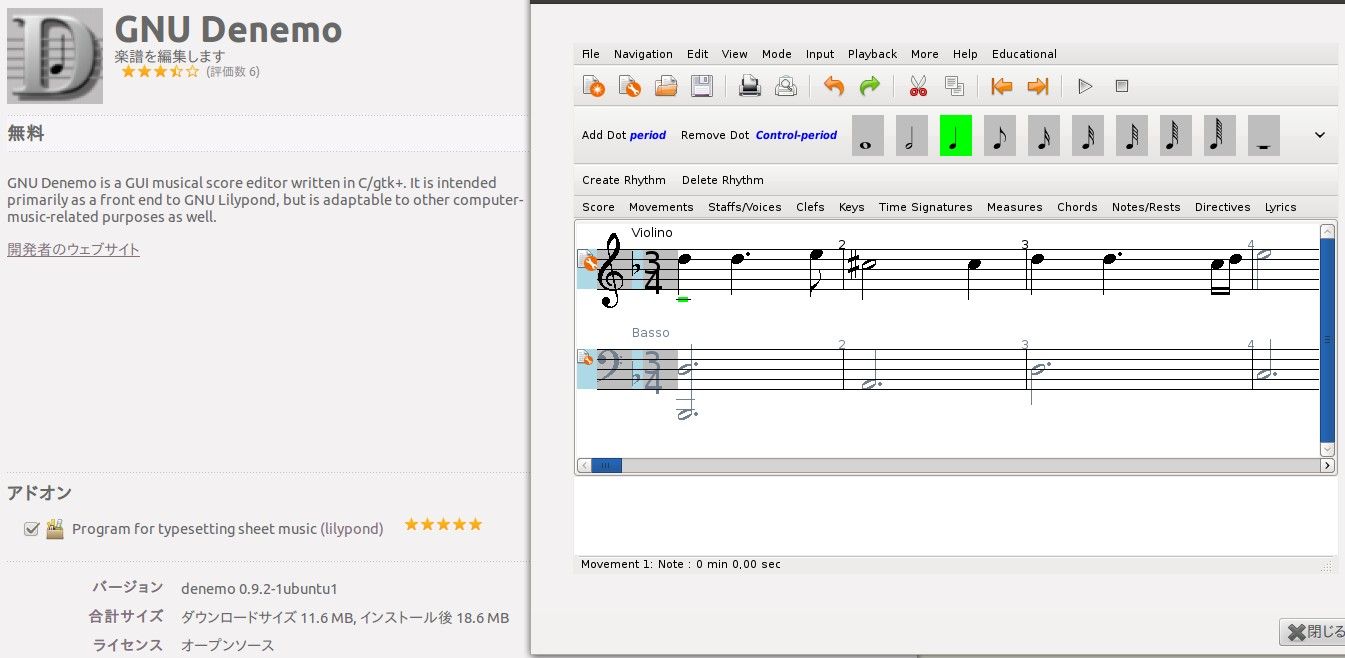1345x658 pixels.
Task: Expand the rhythm toolbar overflow chevron
Action: point(1319,135)
